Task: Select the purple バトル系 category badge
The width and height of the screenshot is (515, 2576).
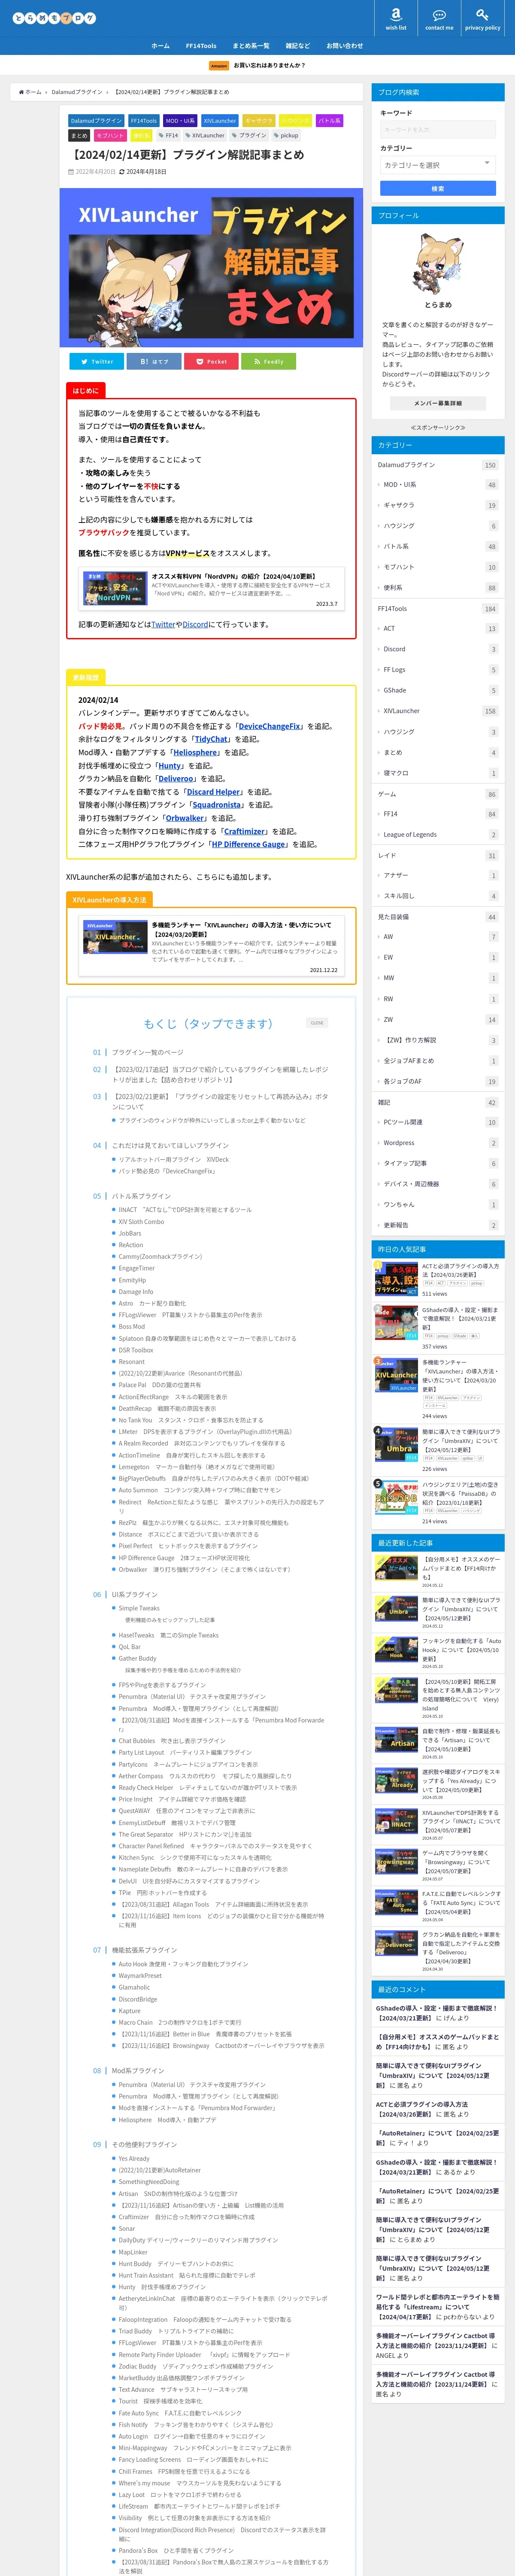Action: point(329,120)
